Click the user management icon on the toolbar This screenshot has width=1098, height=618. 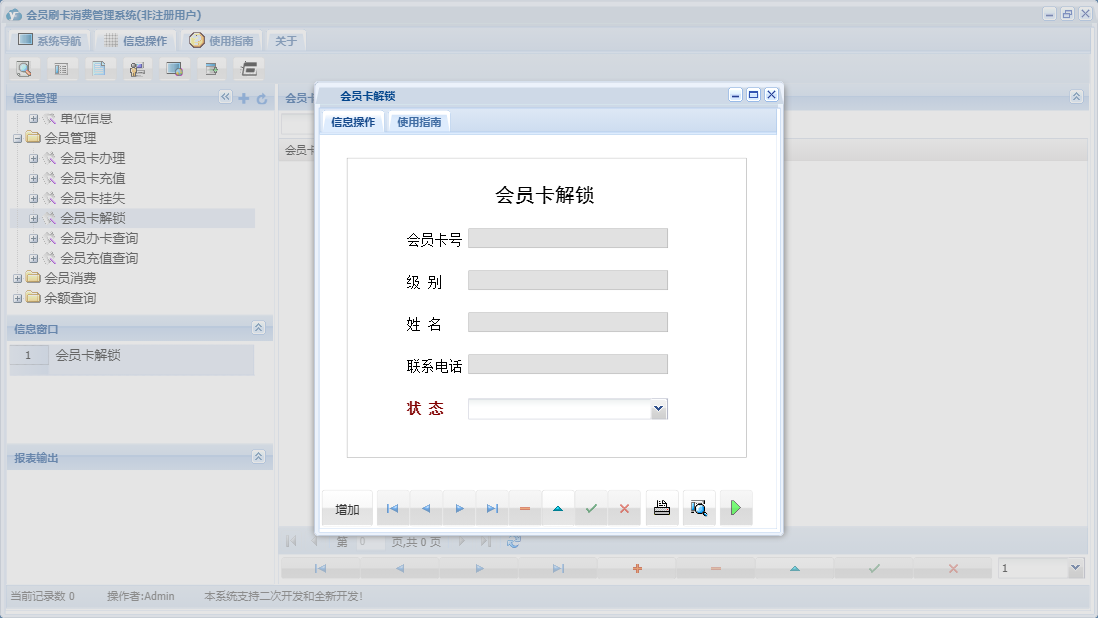coord(137,68)
